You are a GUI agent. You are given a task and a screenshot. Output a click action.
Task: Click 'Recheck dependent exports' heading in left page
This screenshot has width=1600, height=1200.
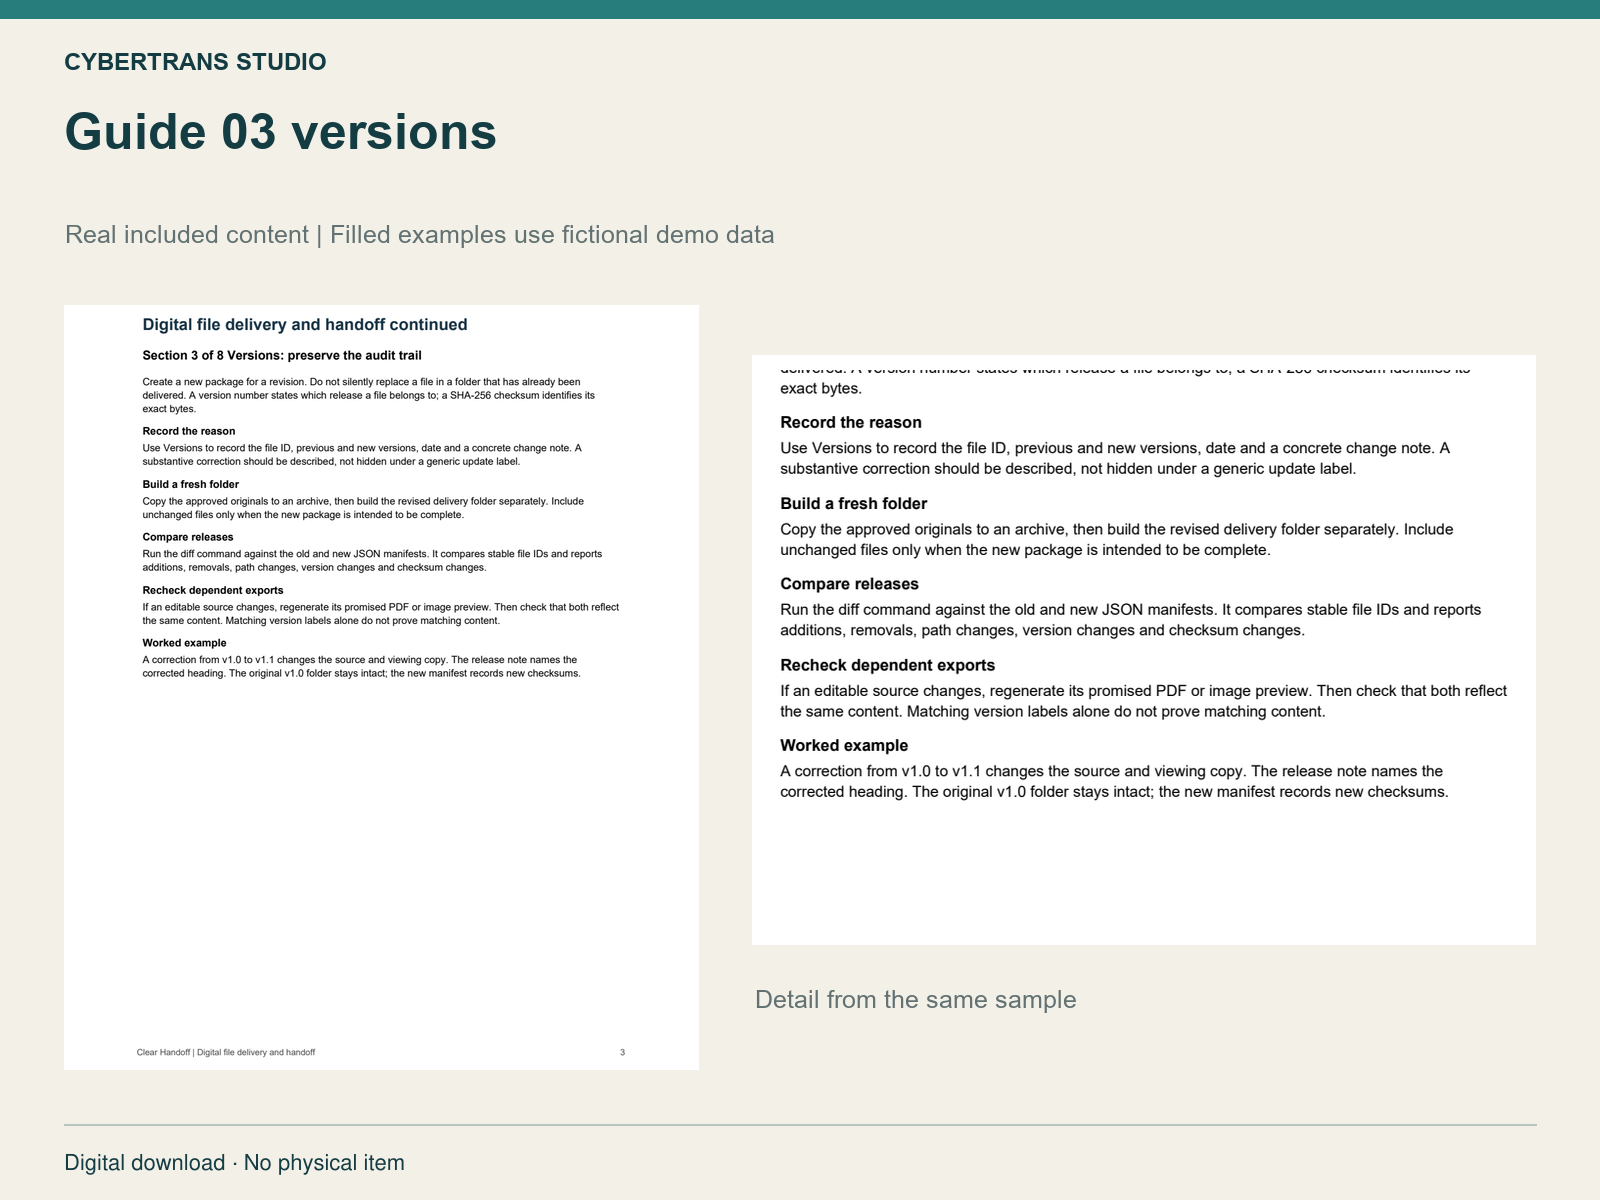click(213, 590)
